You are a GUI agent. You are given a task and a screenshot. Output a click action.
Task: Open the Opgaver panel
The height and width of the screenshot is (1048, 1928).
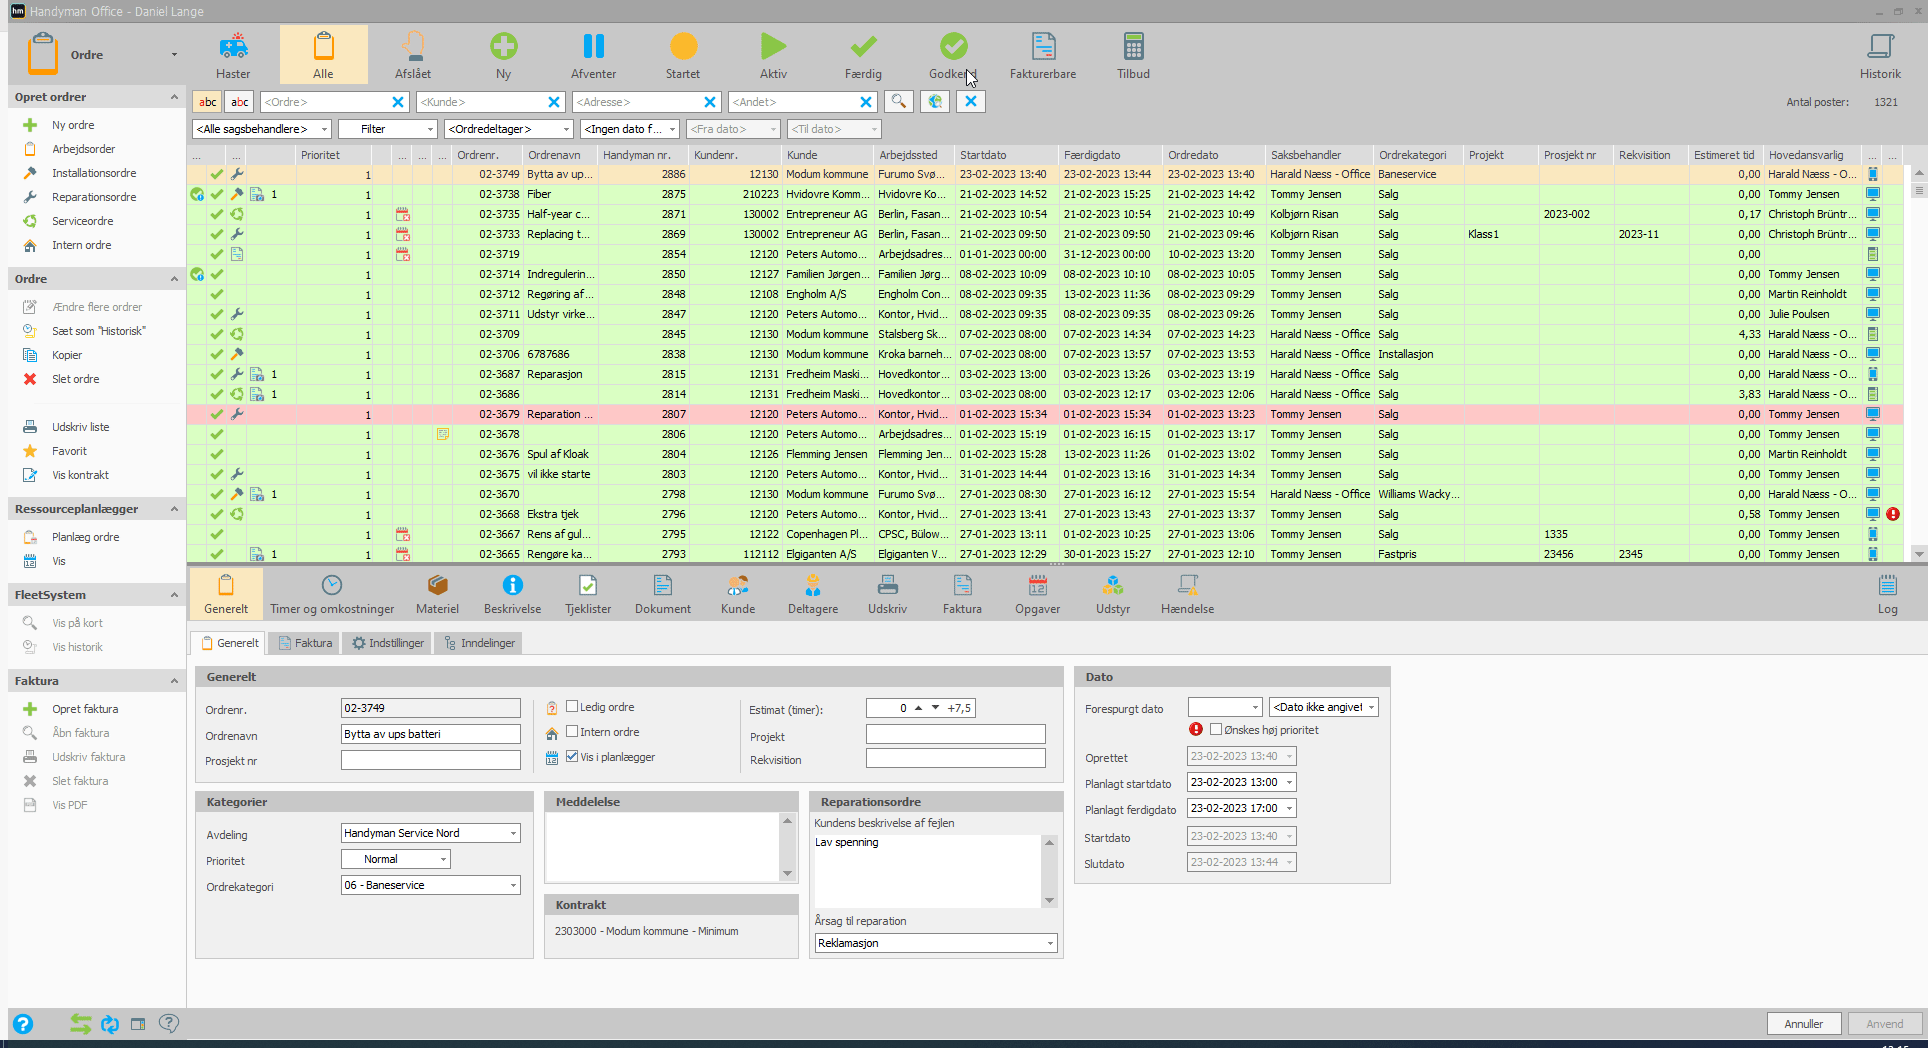pos(1038,594)
